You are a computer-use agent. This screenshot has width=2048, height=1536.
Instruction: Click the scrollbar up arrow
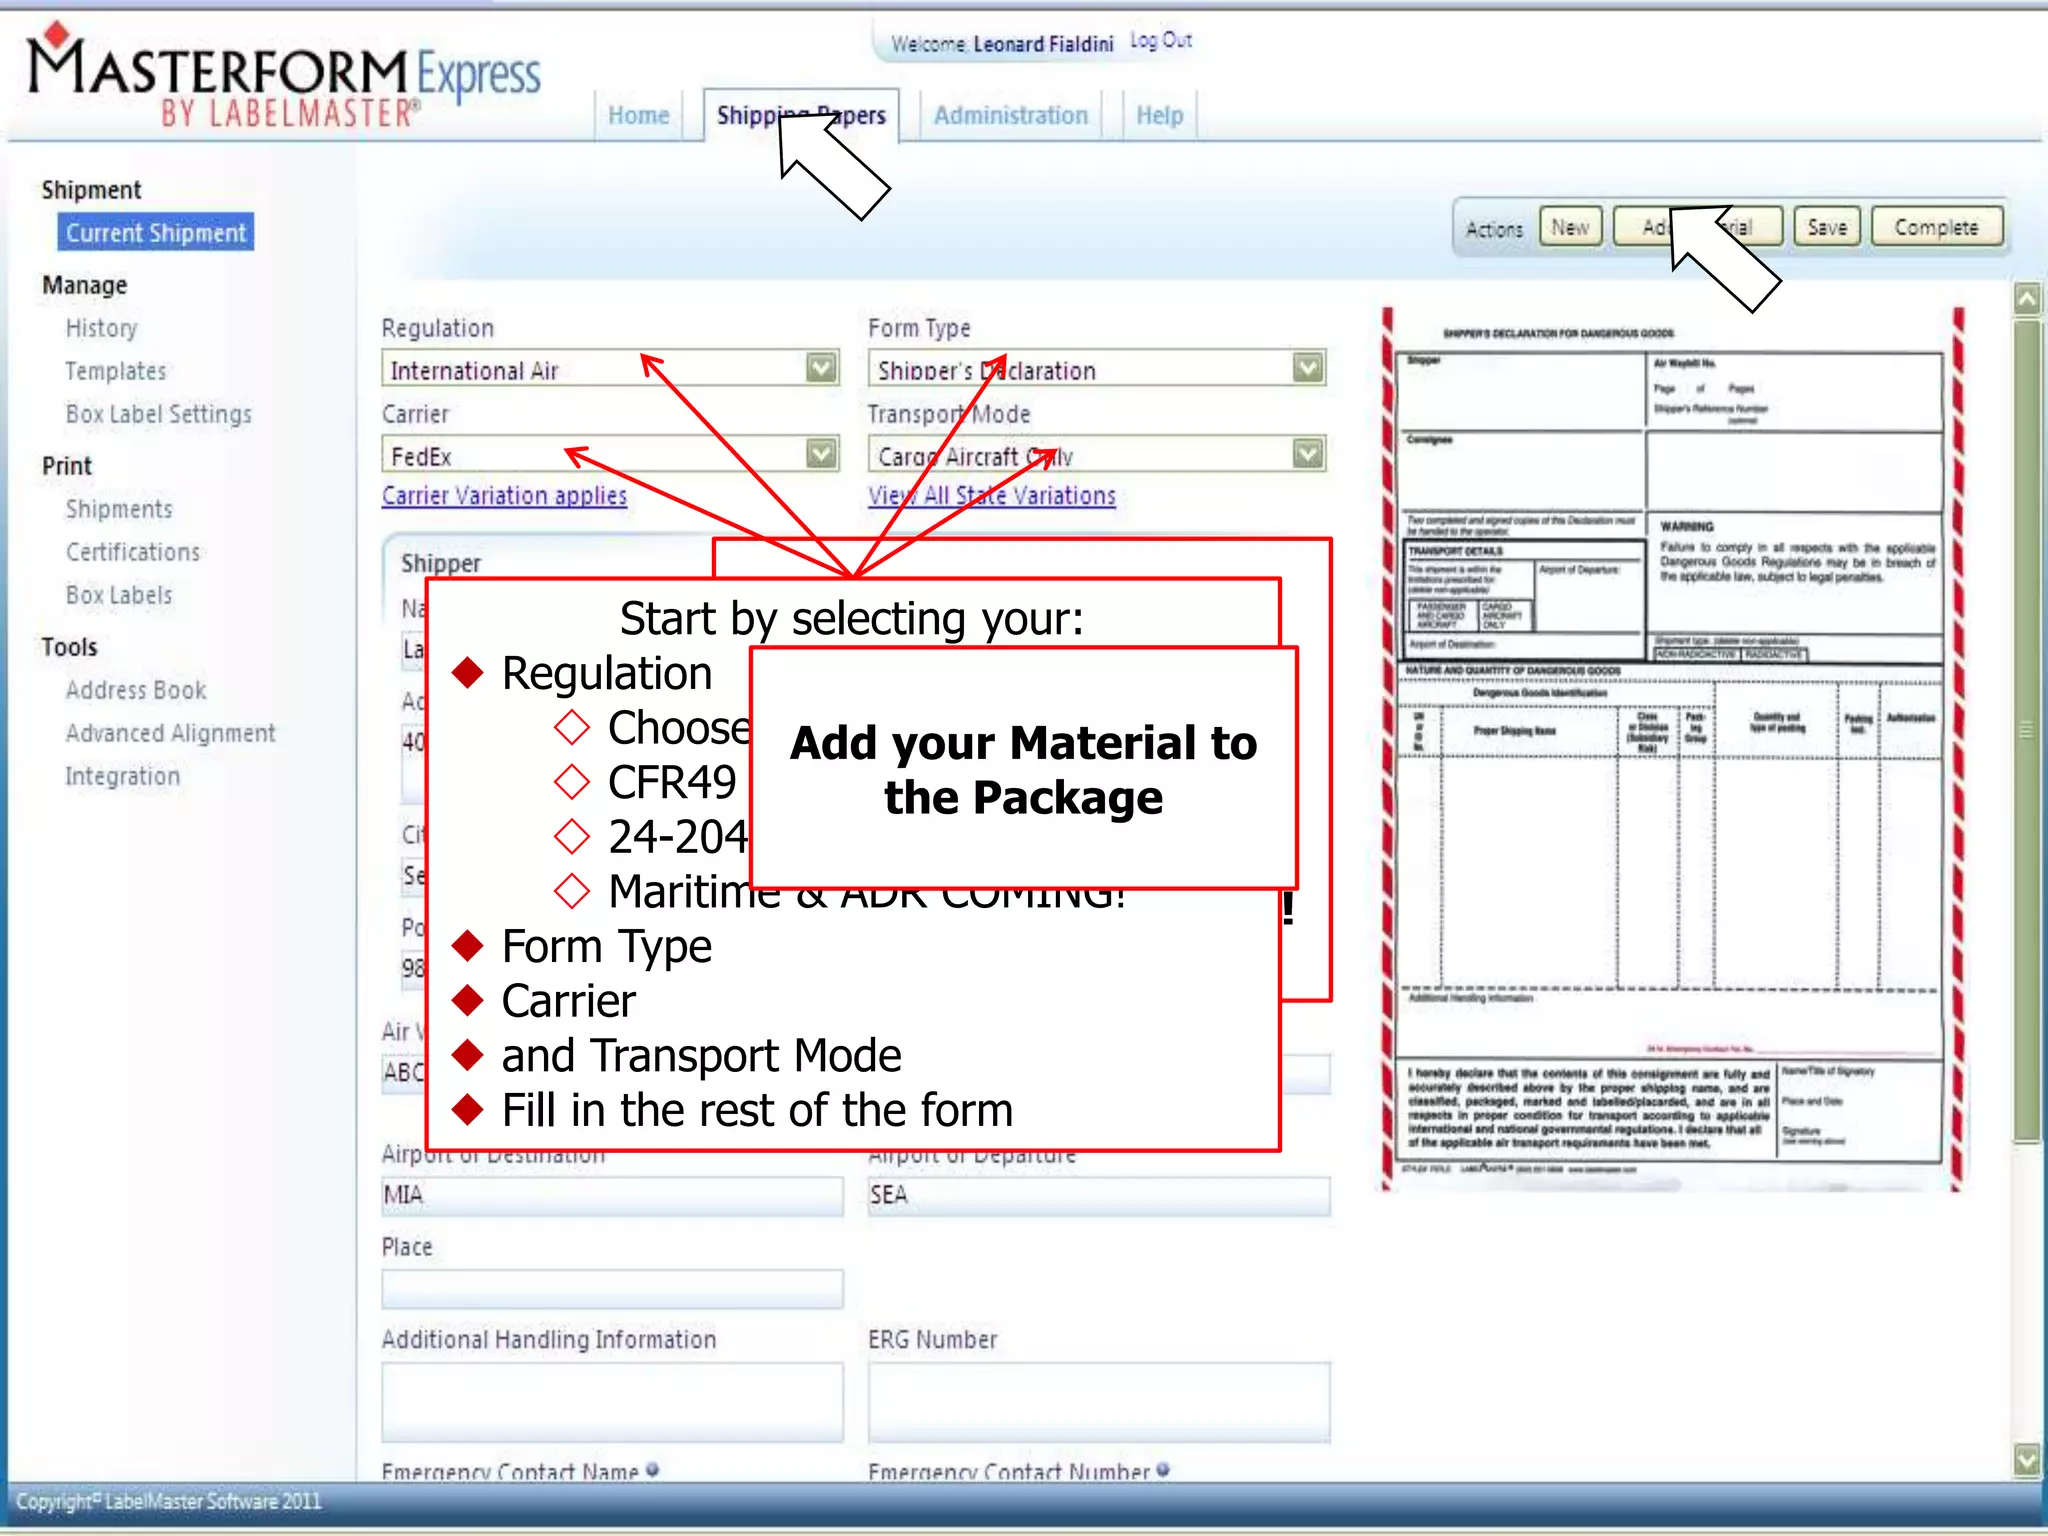[2027, 299]
